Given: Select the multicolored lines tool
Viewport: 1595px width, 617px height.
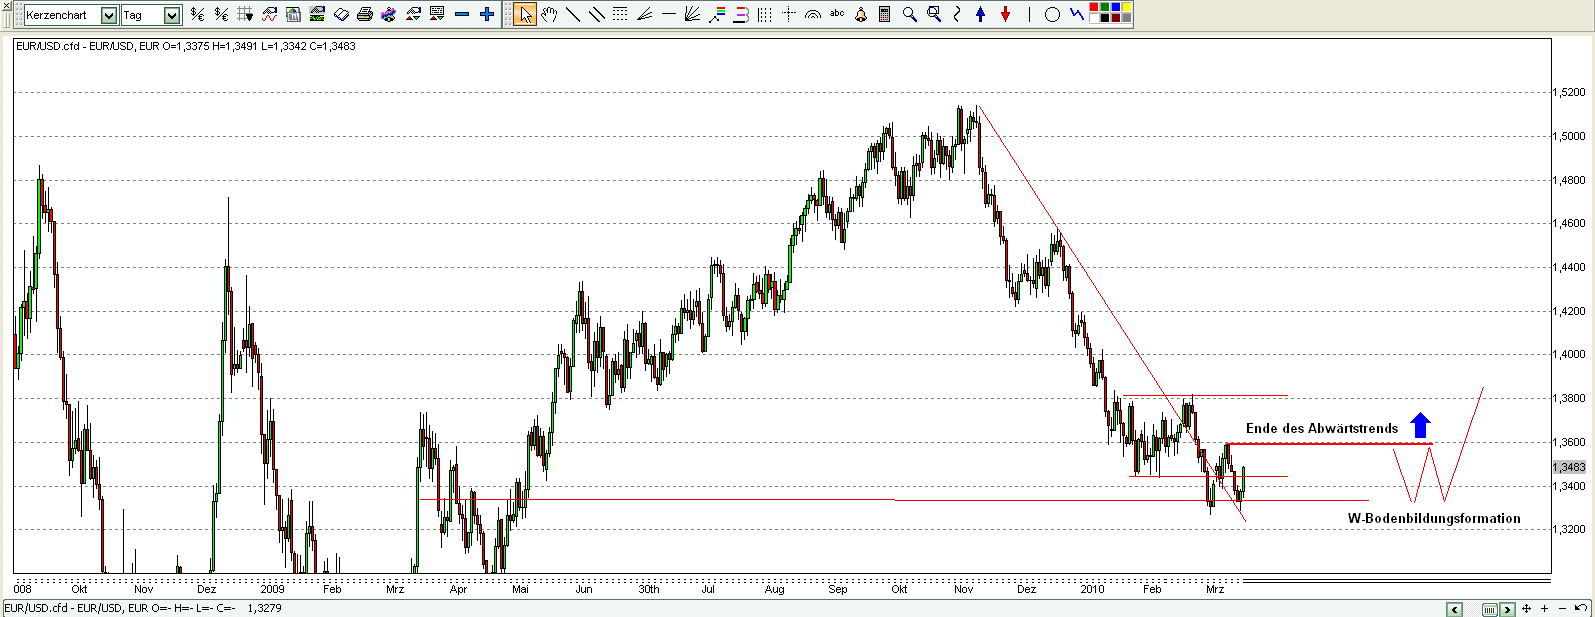Looking at the screenshot, I should click(717, 14).
